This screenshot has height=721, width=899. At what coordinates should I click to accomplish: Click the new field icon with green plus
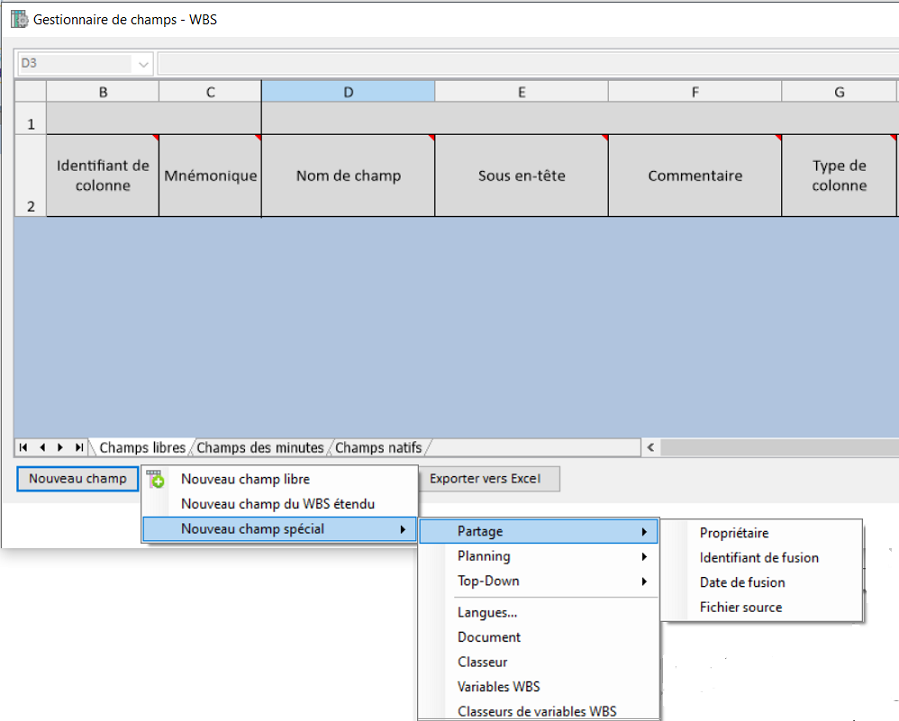tap(155, 480)
